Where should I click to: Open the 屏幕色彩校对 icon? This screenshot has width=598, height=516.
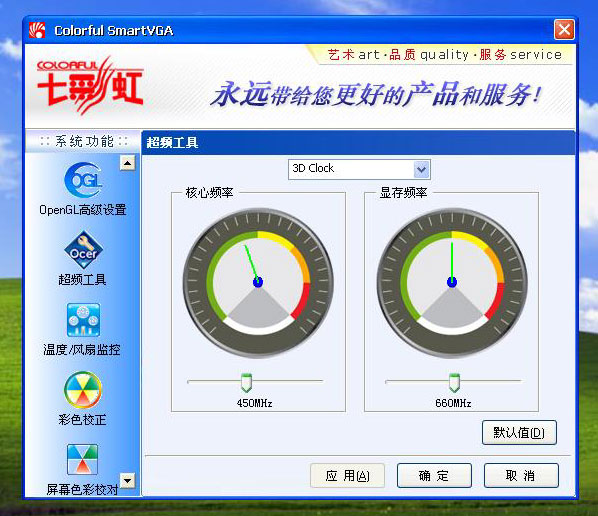83,459
